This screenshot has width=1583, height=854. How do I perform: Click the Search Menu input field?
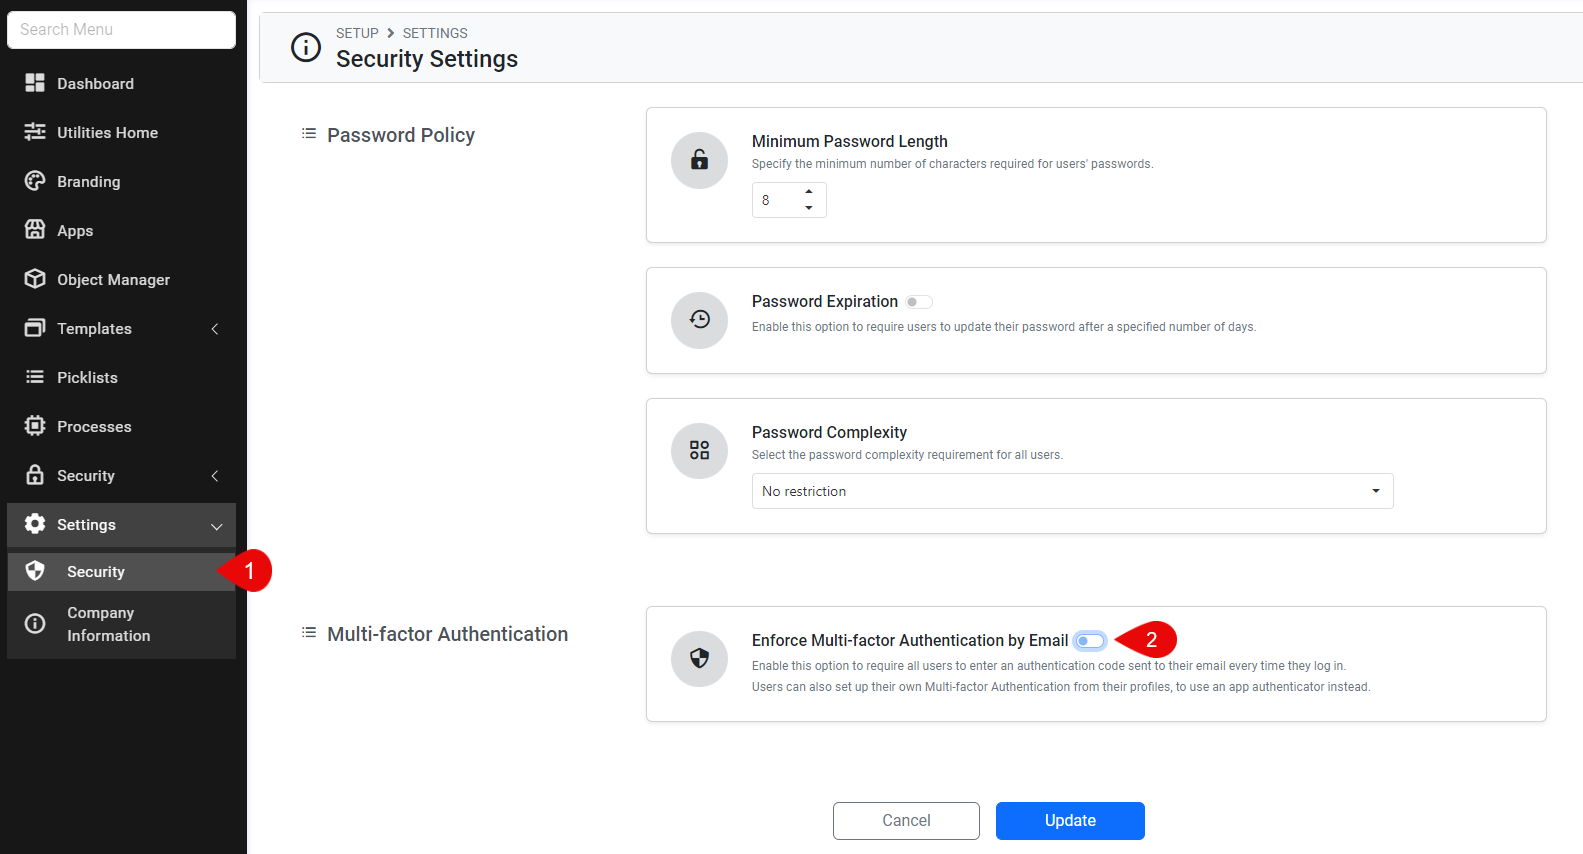[x=121, y=30]
